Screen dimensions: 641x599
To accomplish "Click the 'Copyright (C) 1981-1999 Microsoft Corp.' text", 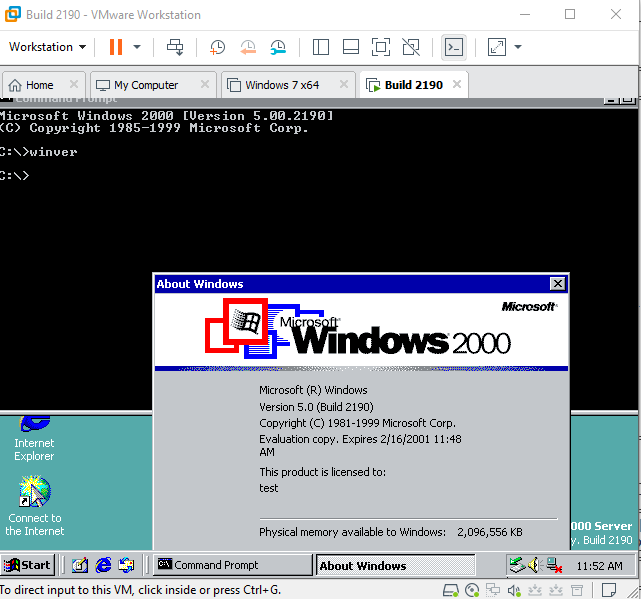I will click(x=357, y=423).
